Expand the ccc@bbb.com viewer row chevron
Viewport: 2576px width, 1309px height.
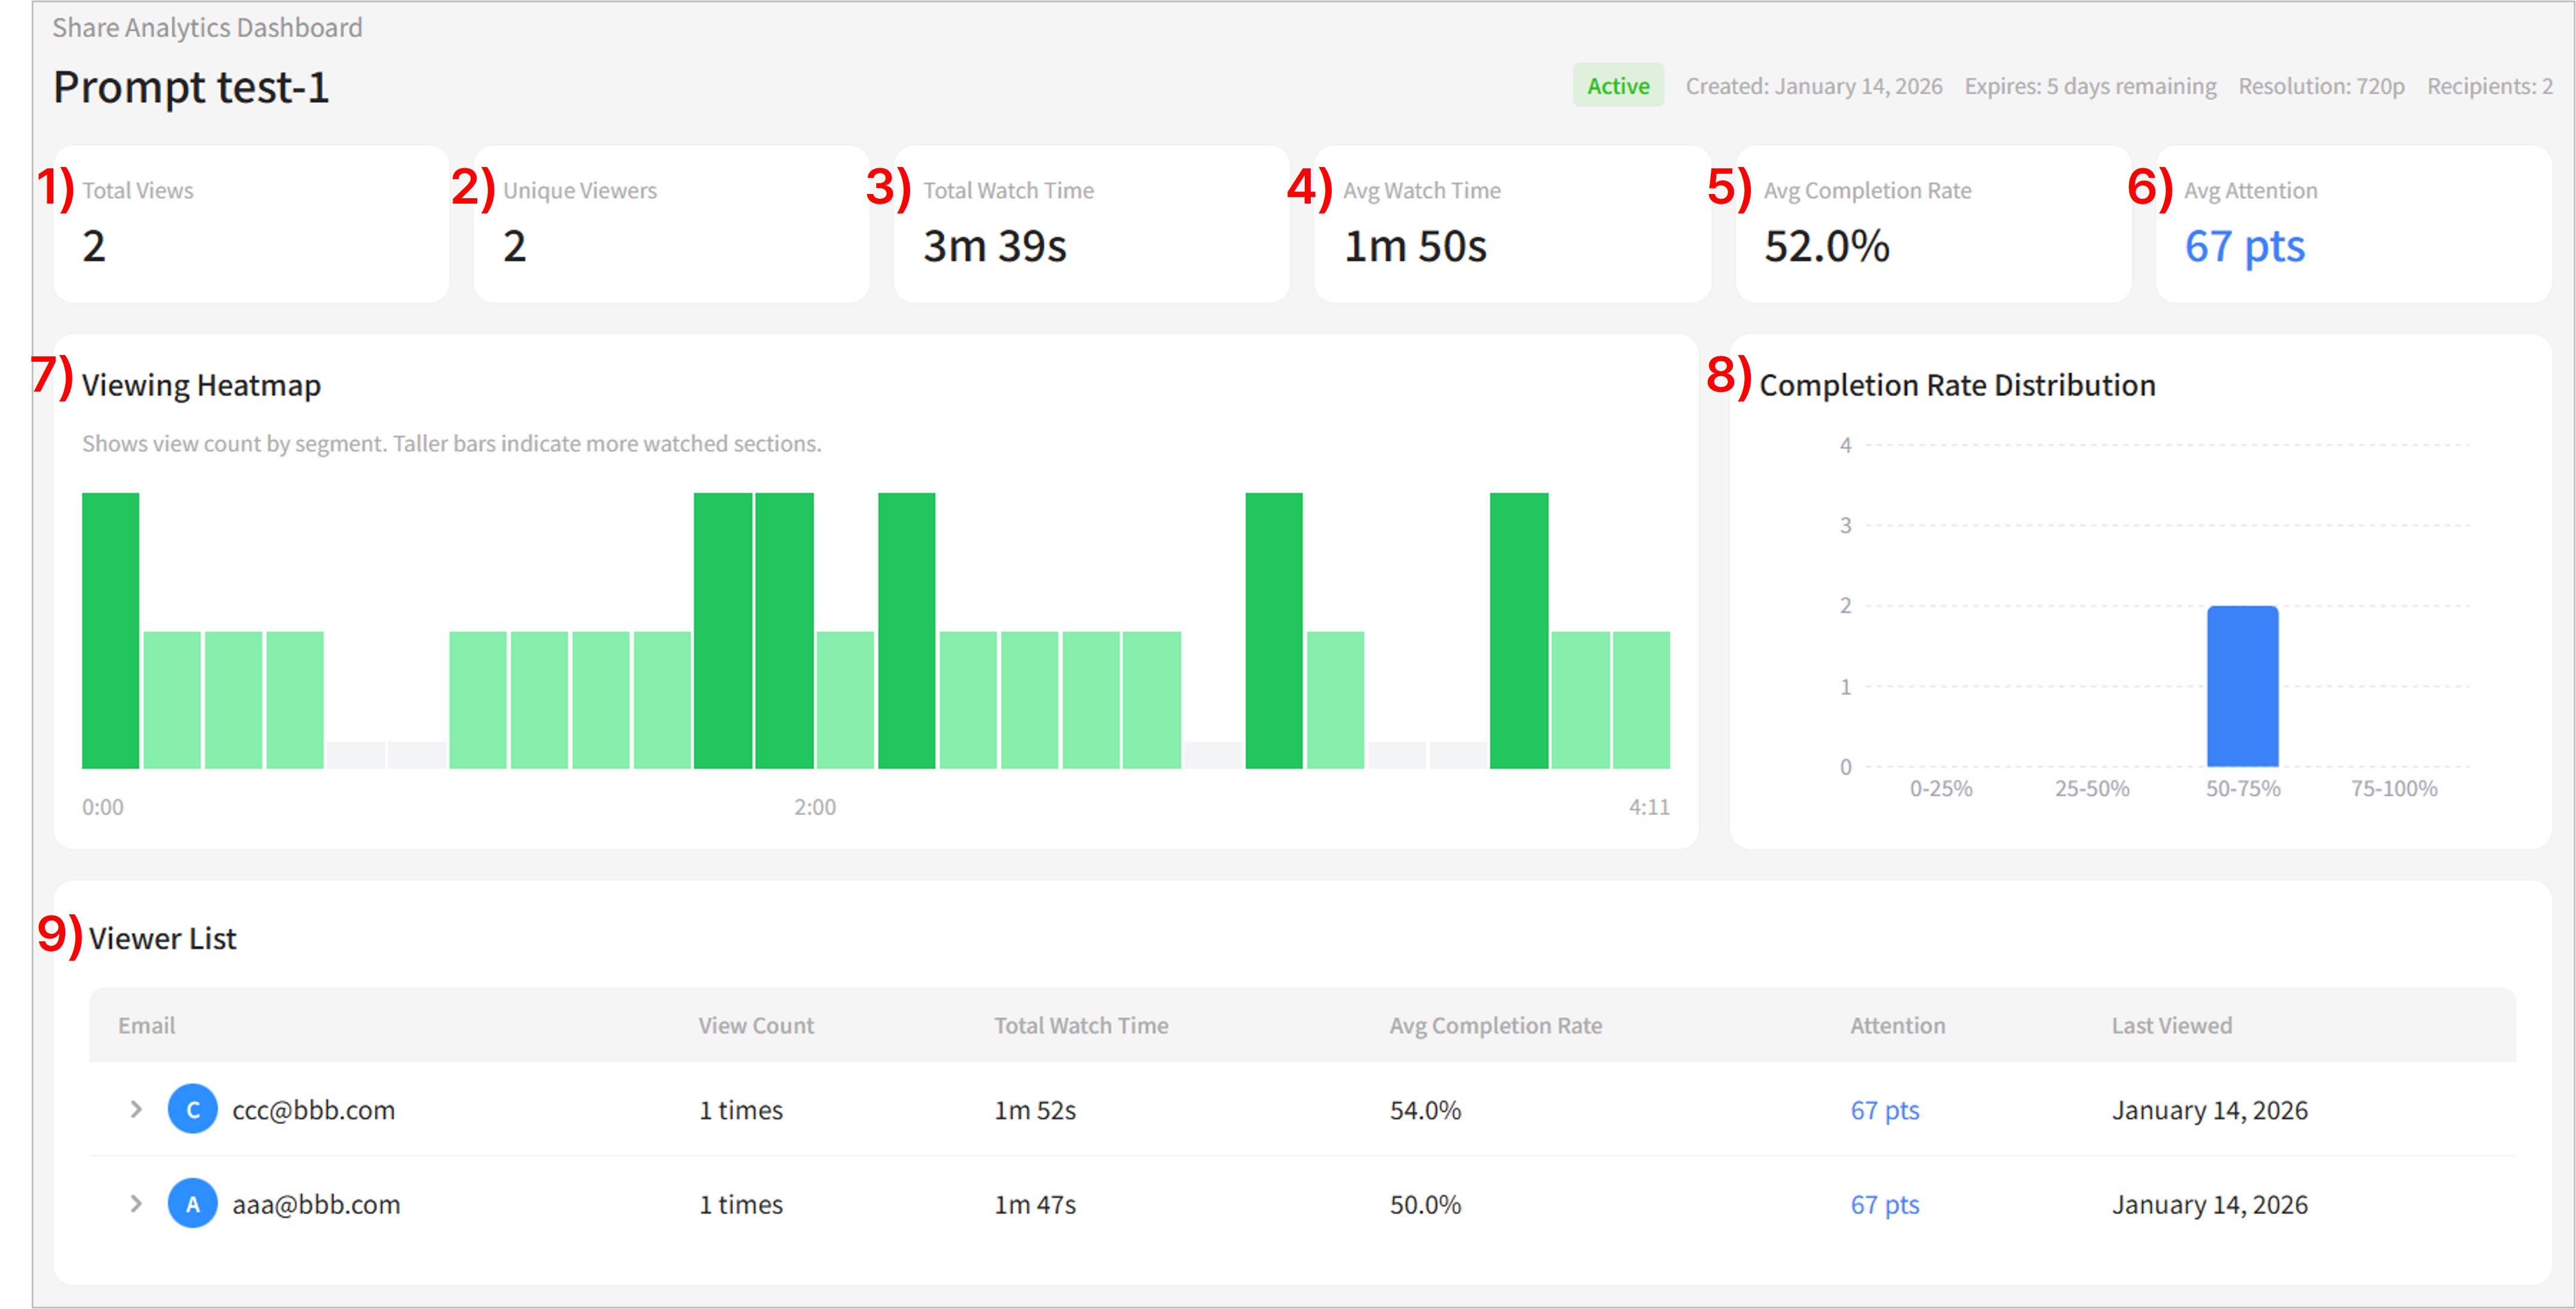click(136, 1109)
